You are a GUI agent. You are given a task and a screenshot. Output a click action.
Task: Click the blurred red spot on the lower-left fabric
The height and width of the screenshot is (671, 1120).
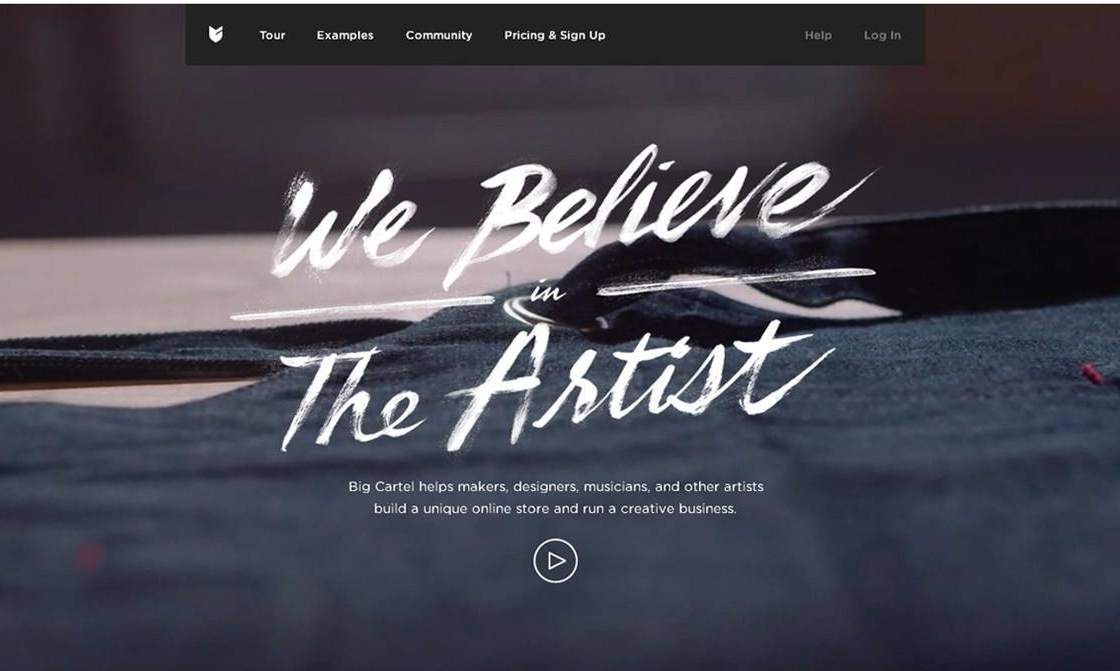[x=90, y=557]
